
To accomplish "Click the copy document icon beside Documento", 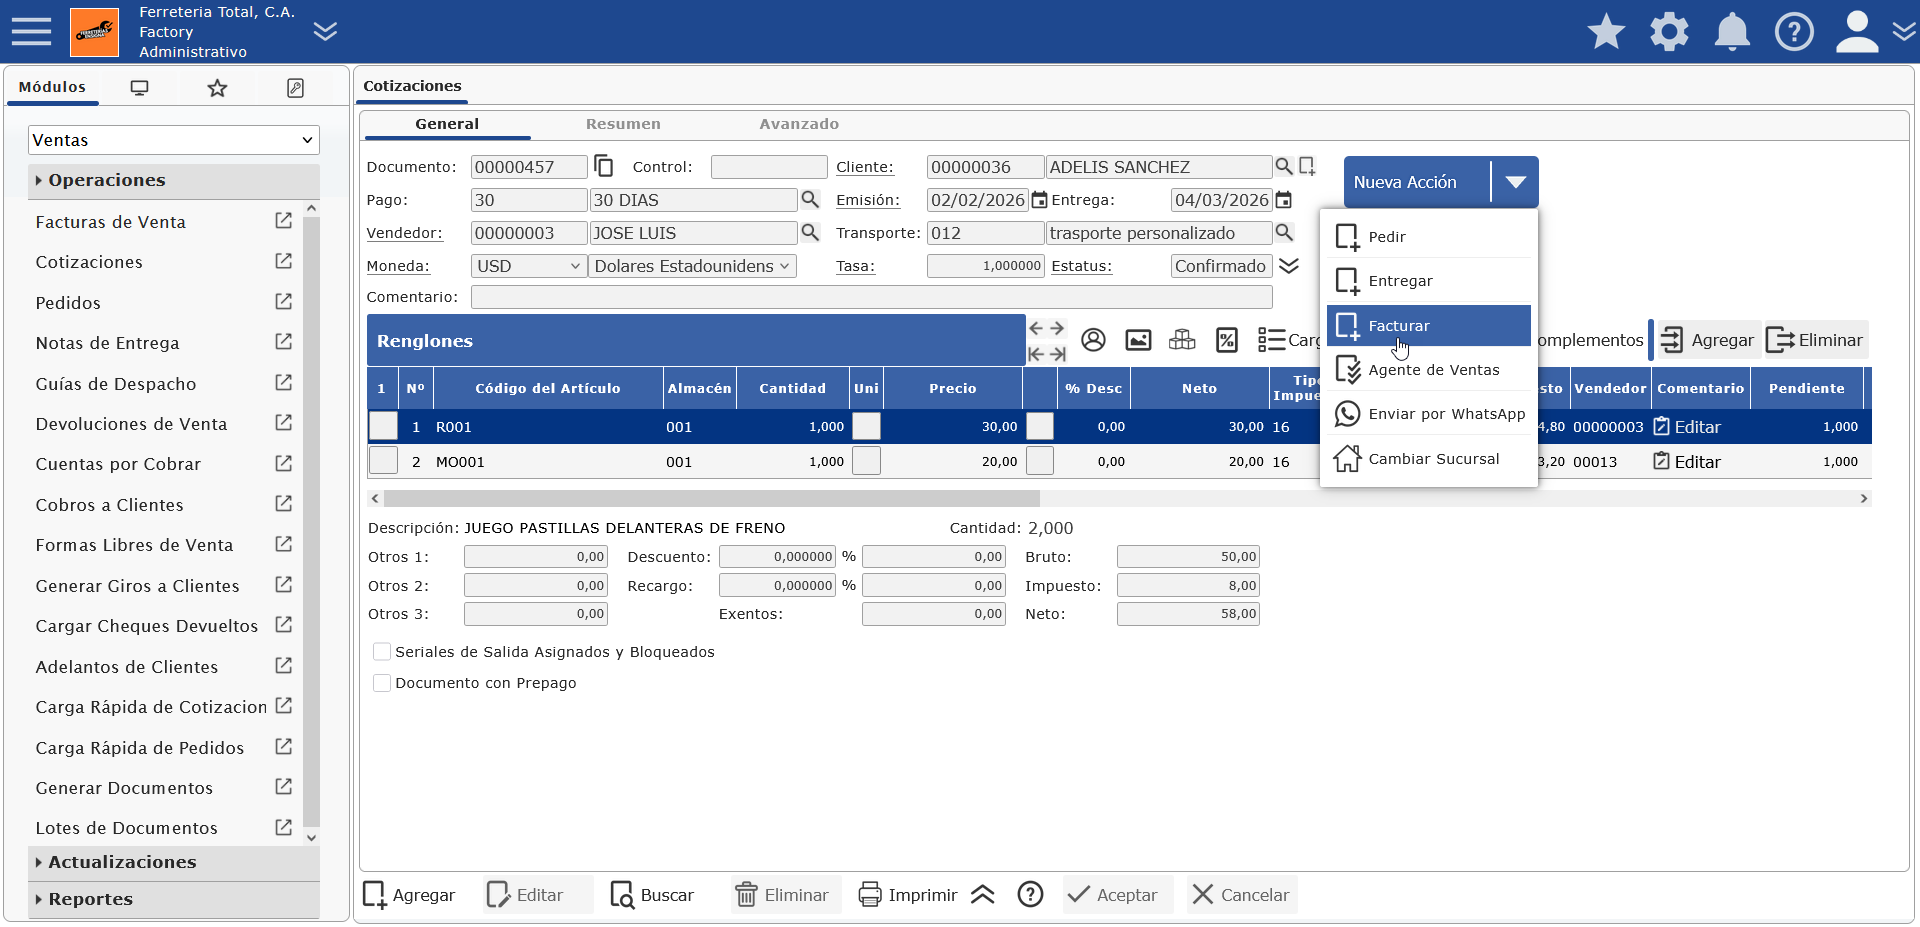I will tap(604, 166).
